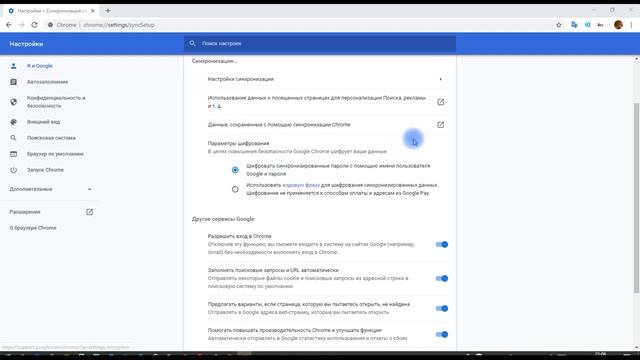Click the Синхронизация heading text

(x=214, y=61)
